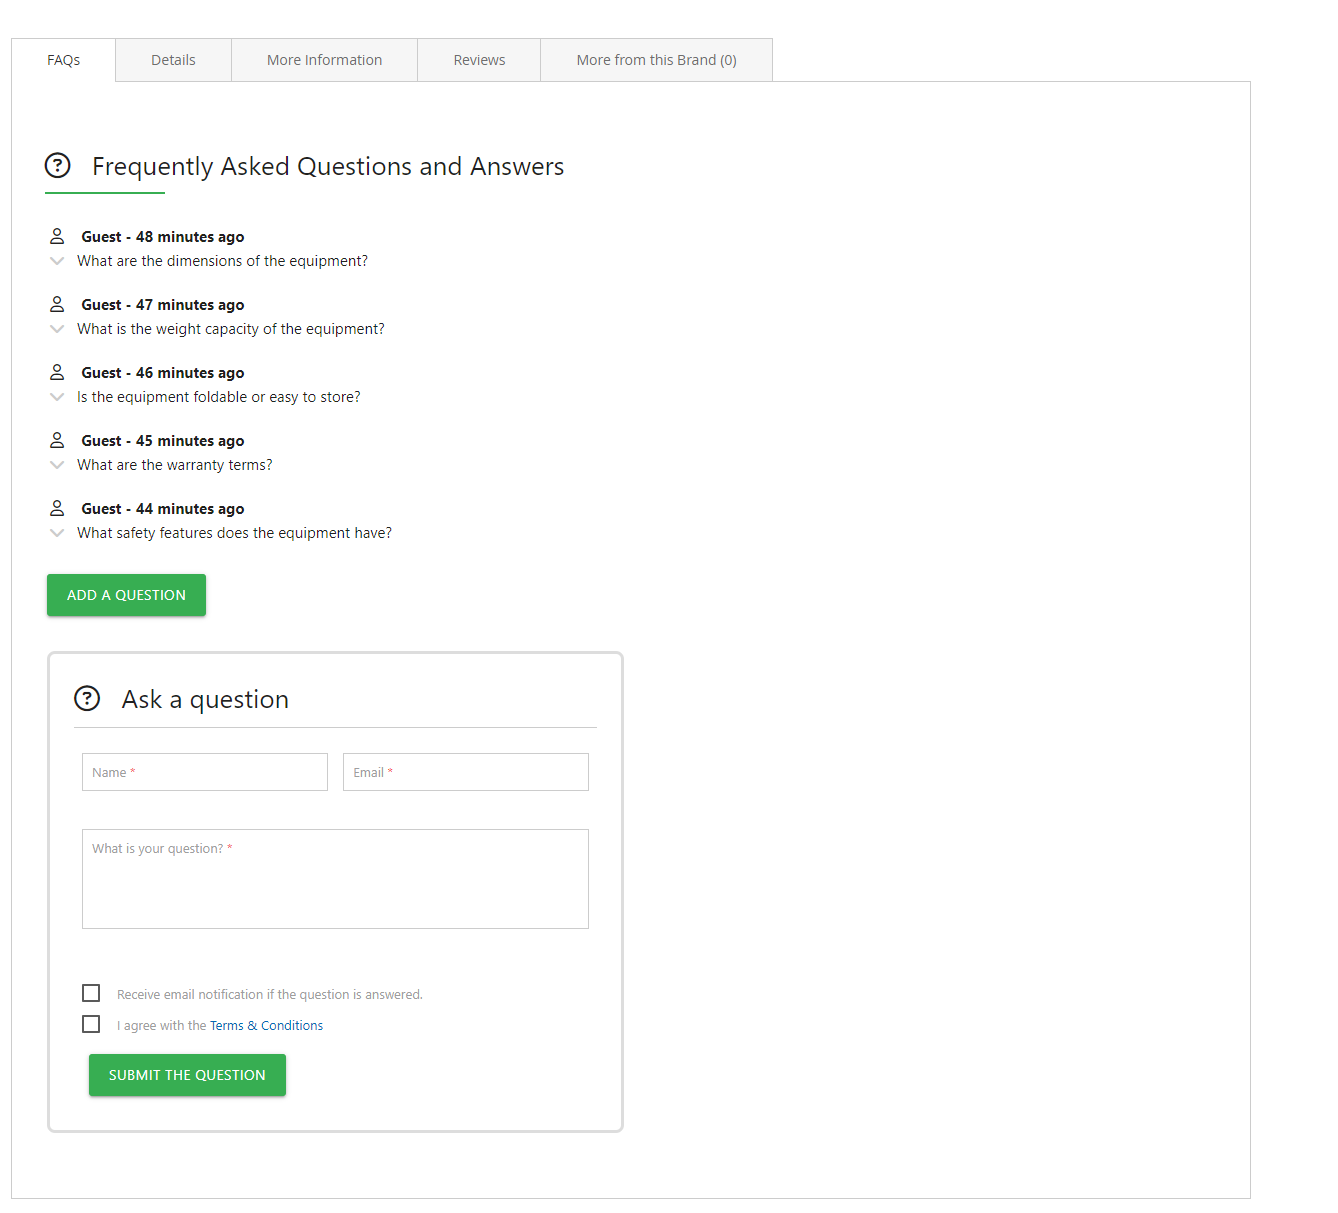Click the question mark icon beside Frequently Asked Questions
Image resolution: width=1338 pixels, height=1213 pixels.
click(x=57, y=166)
